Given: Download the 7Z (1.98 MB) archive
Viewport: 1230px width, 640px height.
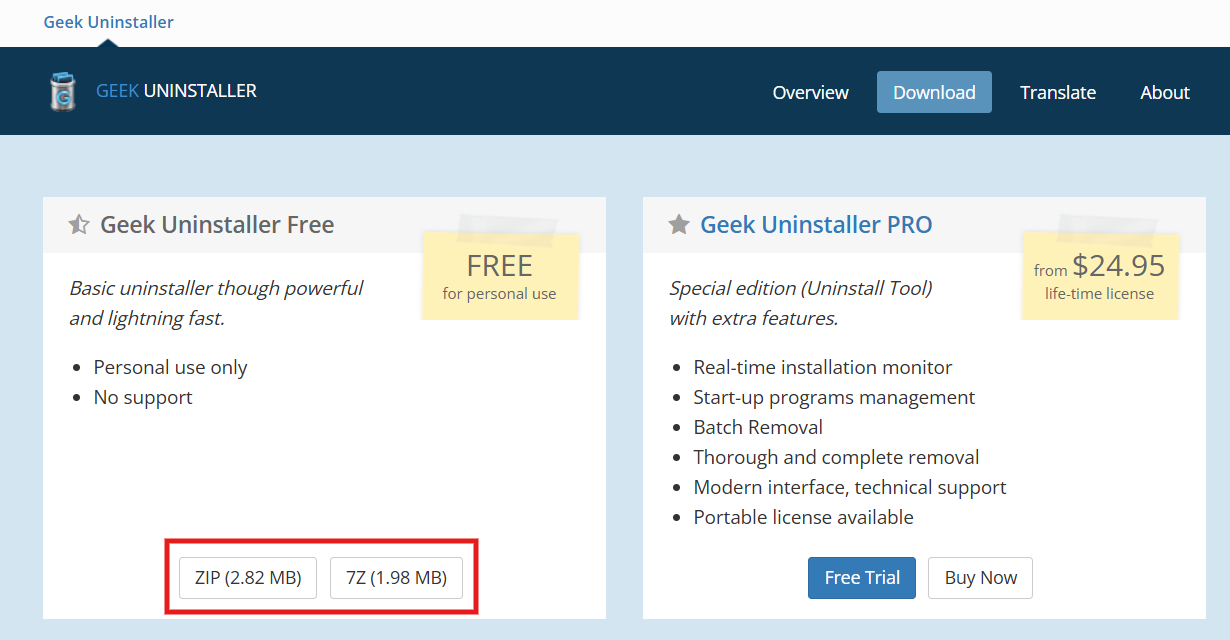Looking at the screenshot, I should coord(396,577).
